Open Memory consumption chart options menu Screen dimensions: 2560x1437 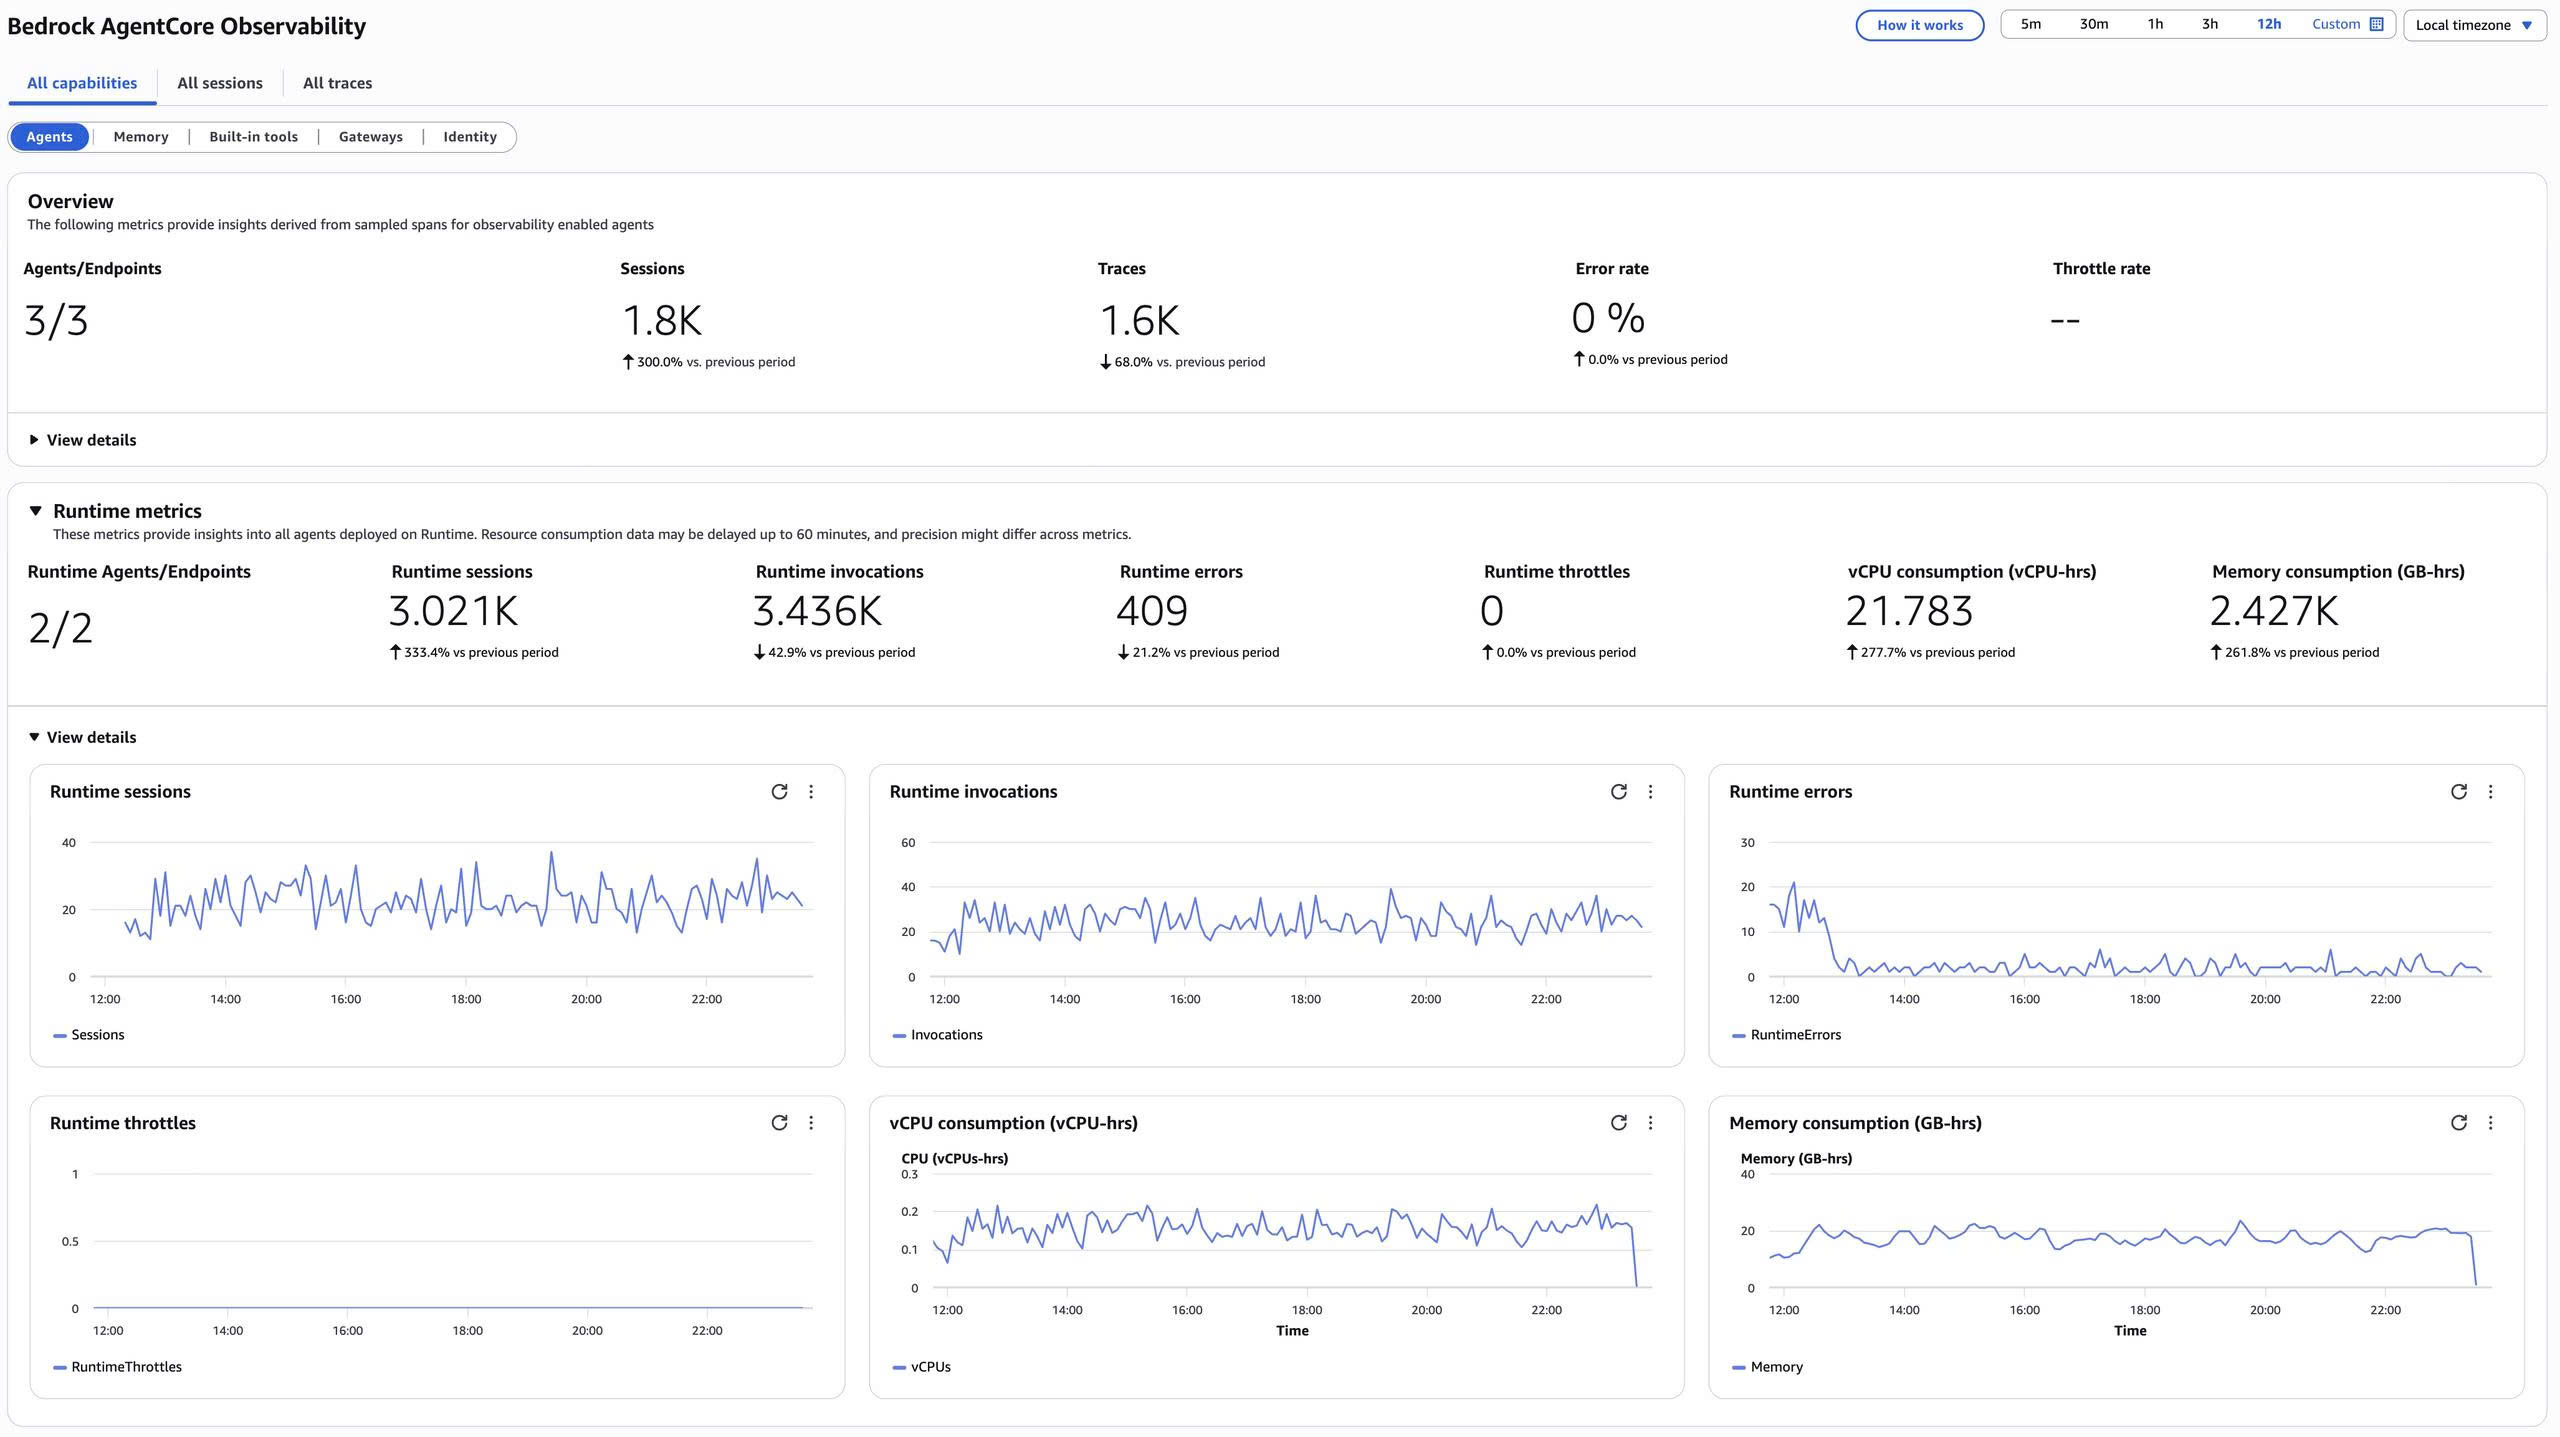pos(2490,1122)
